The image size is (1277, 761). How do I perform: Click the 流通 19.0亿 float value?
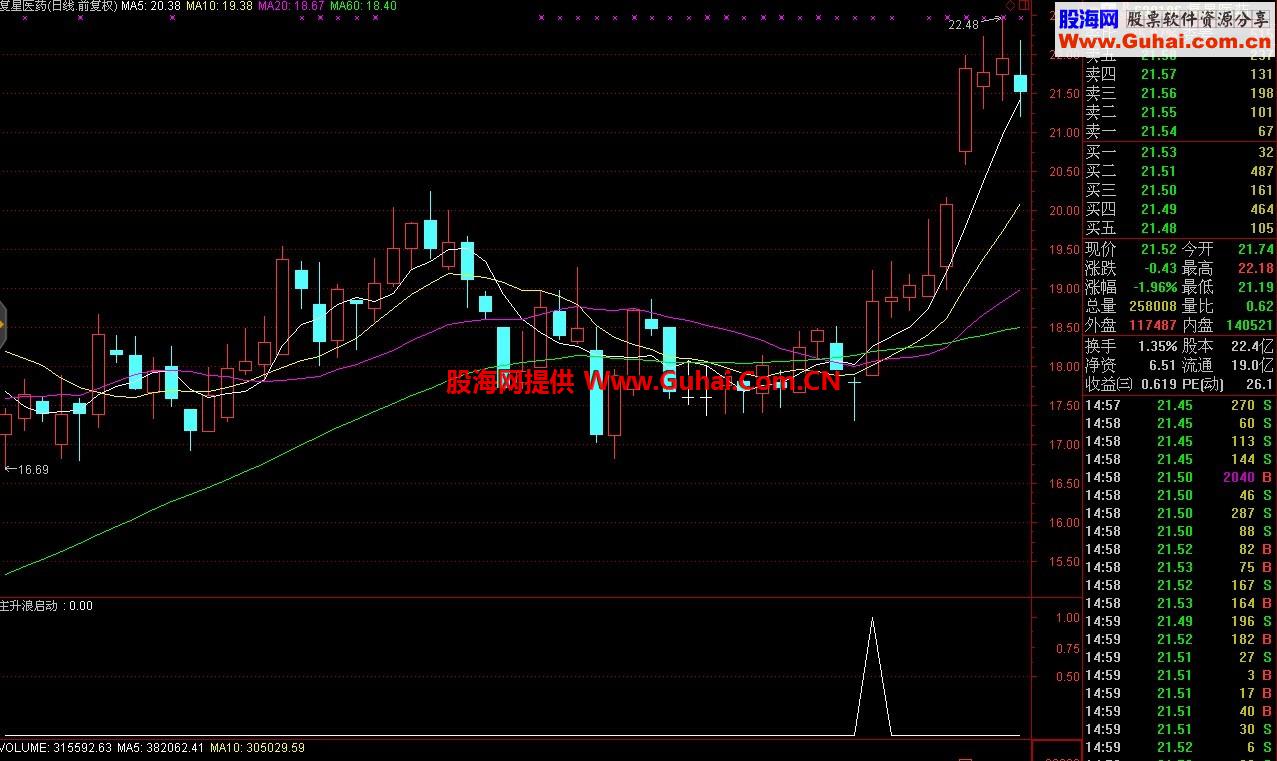click(1254, 365)
